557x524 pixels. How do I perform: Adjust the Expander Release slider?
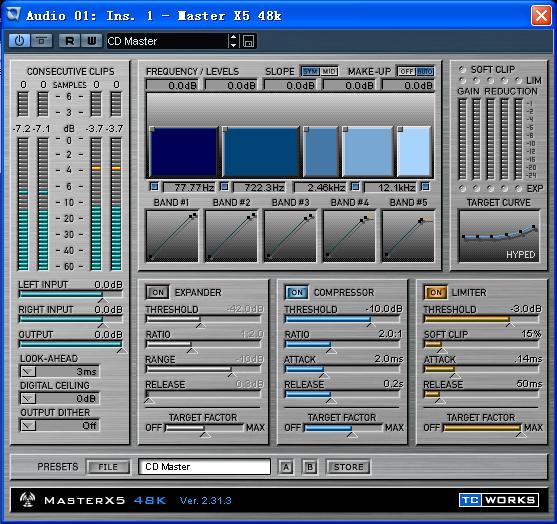203,394
